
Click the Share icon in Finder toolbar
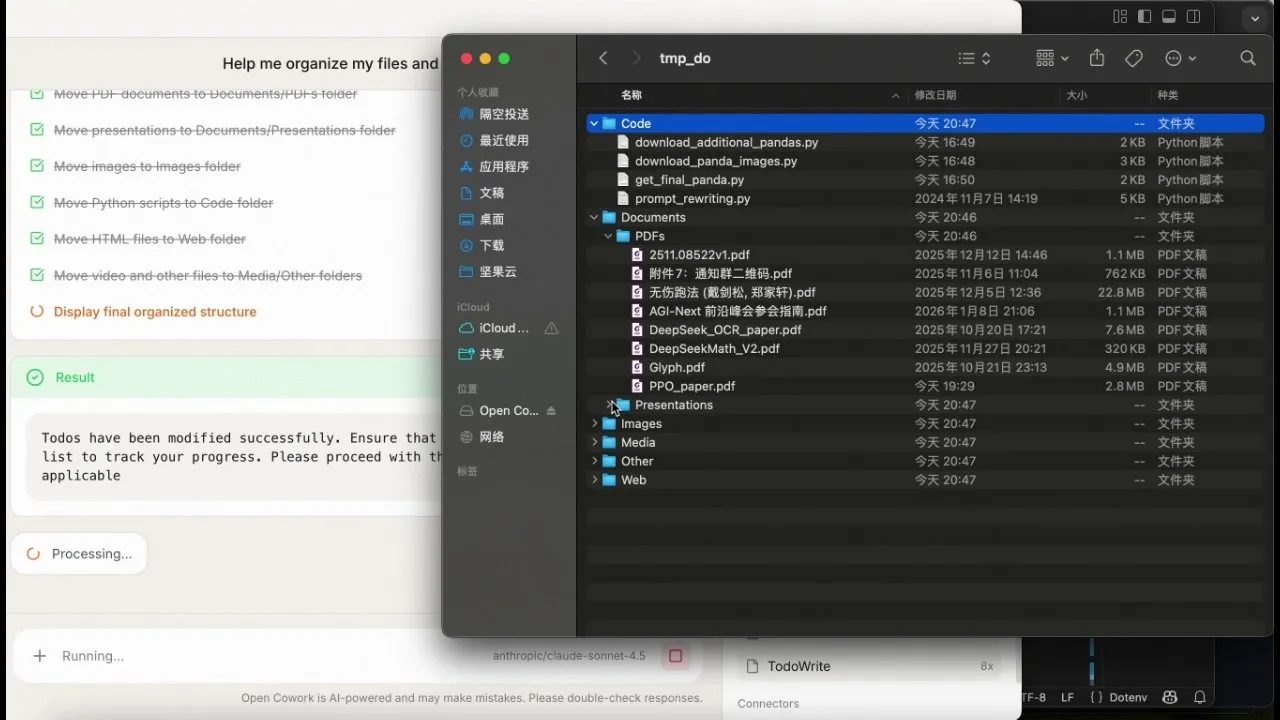(1097, 58)
